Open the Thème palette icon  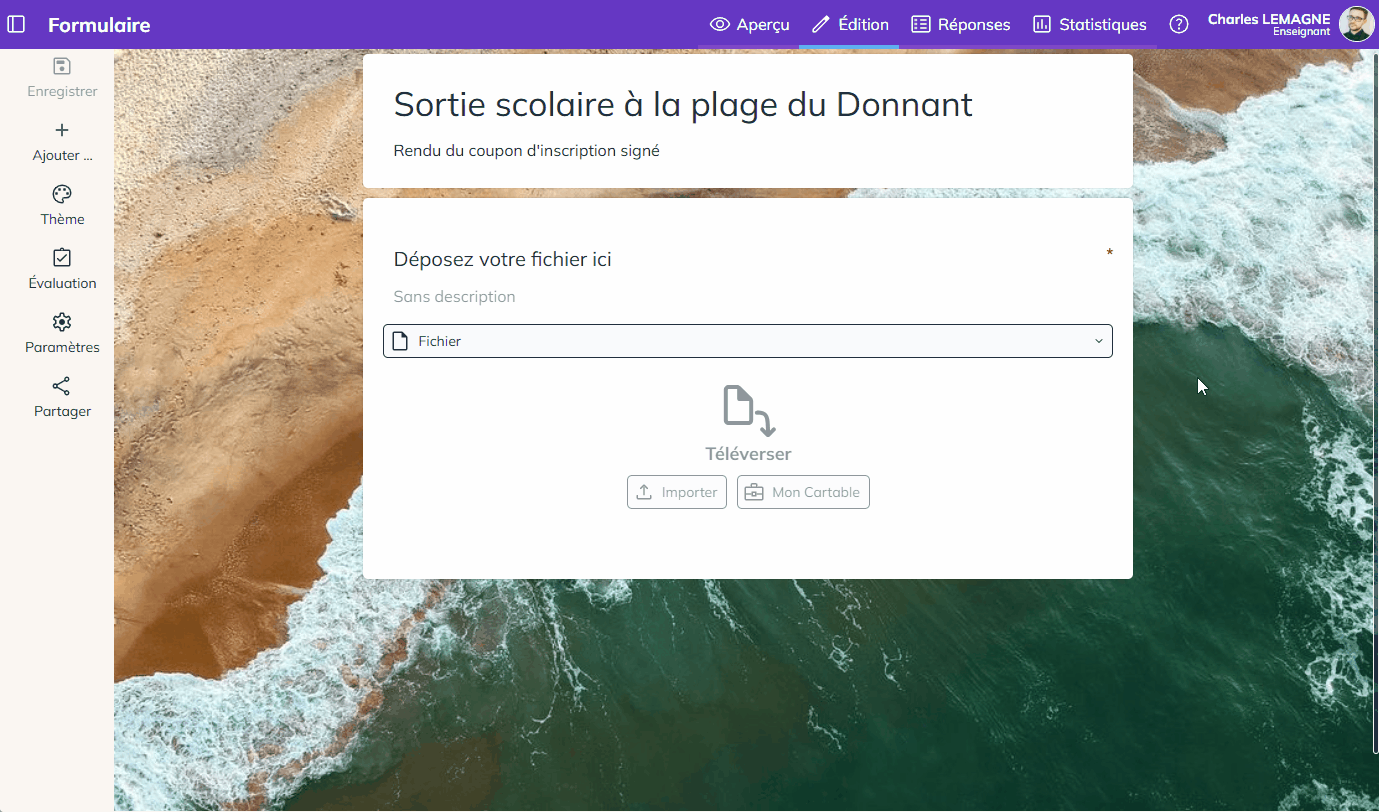point(62,194)
